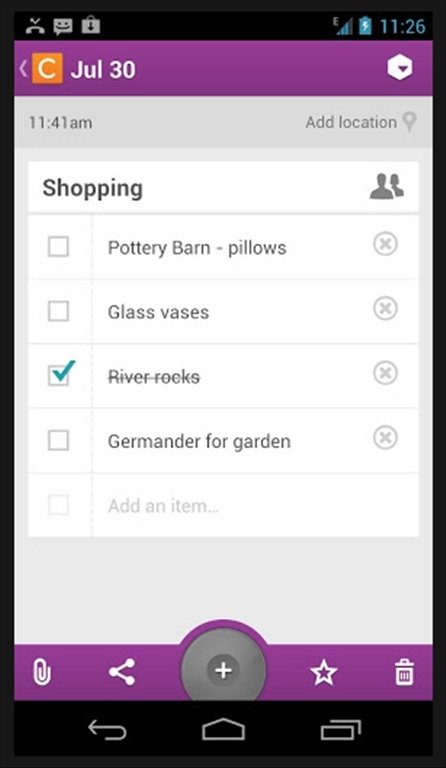446x768 pixels.
Task: Tap the round plus add button
Action: pyautogui.click(x=223, y=670)
